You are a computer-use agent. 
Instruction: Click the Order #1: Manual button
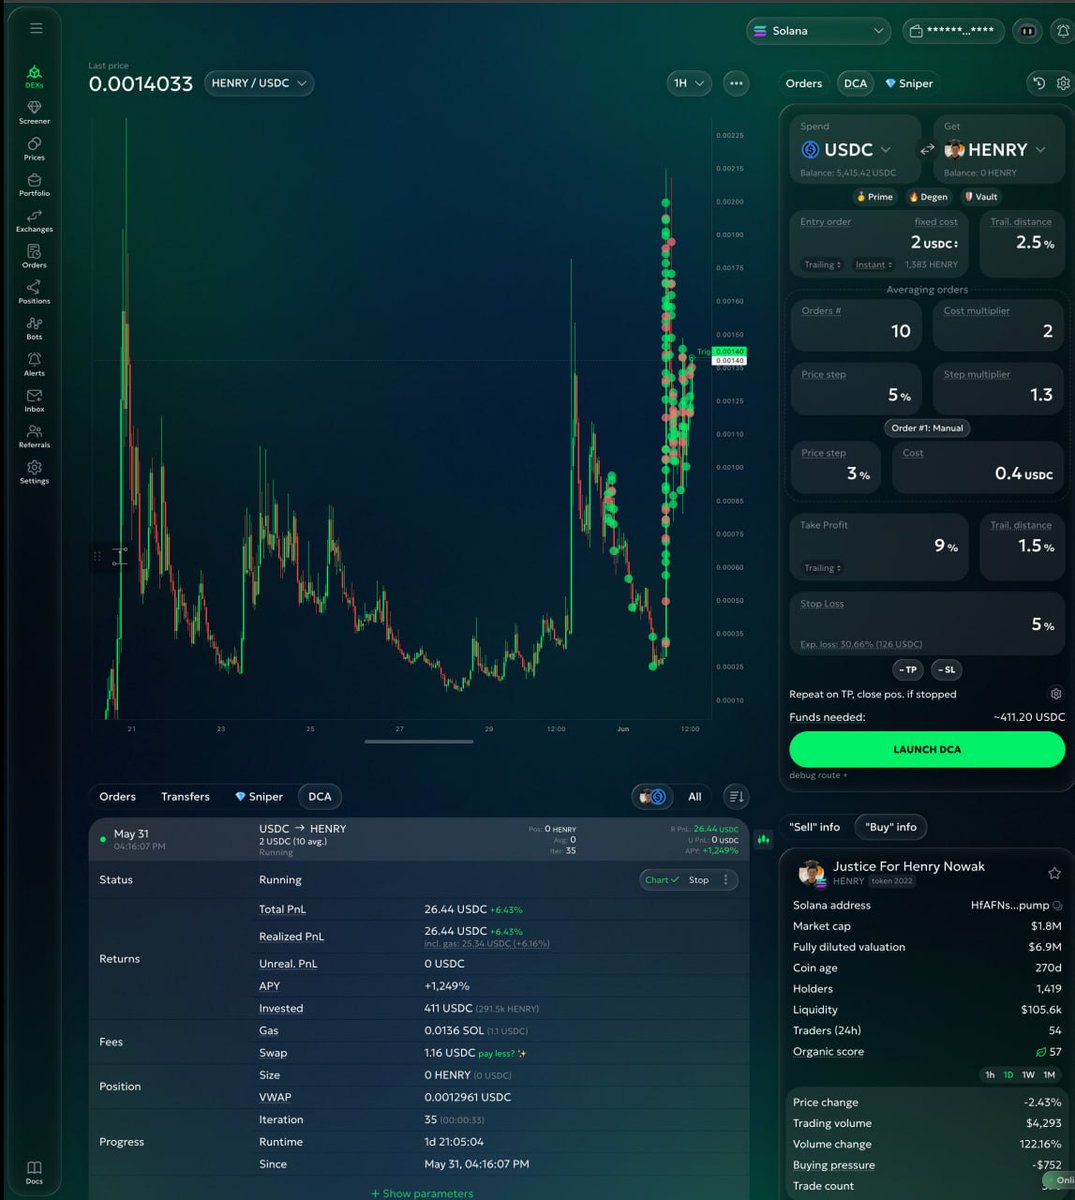tap(927, 428)
